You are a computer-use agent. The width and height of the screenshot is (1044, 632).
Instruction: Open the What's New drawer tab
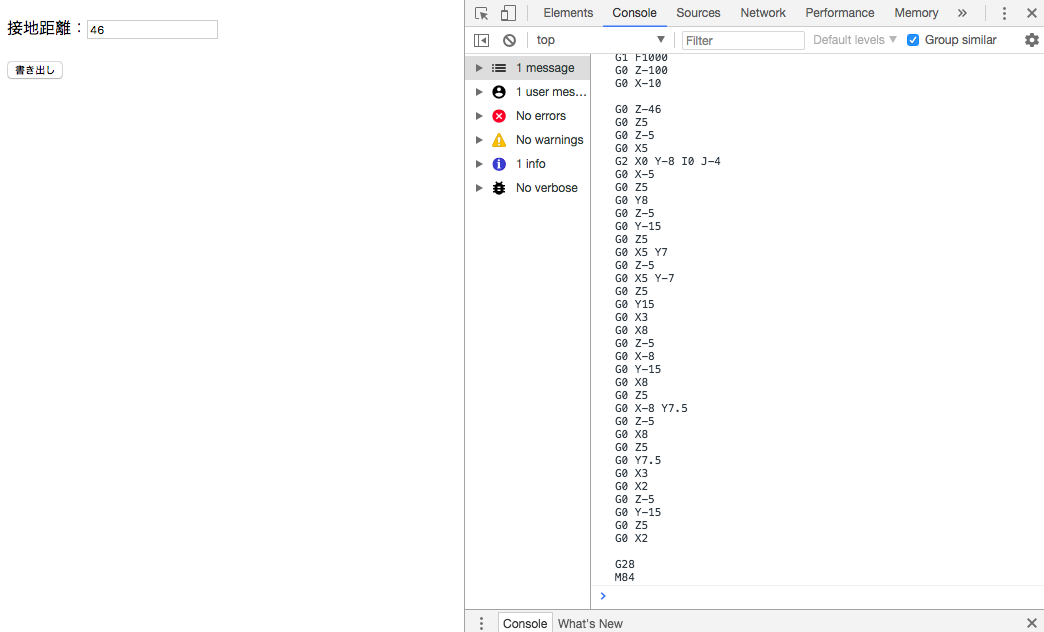[590, 623]
